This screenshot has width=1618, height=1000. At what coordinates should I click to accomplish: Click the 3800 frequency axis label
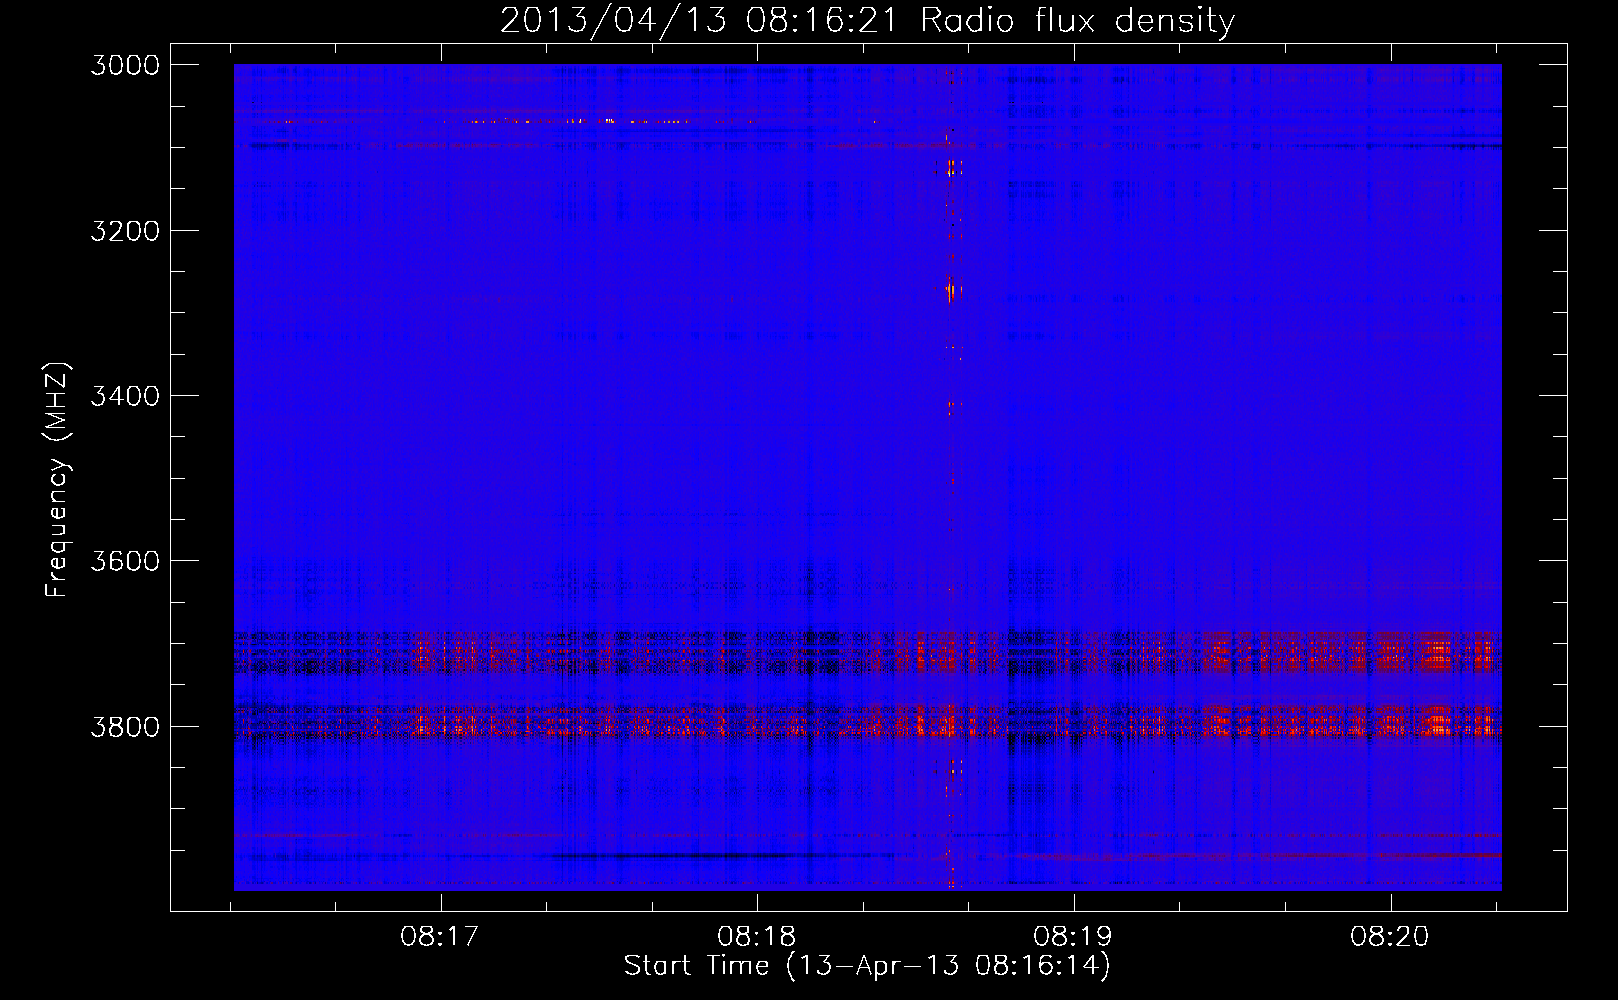pyautogui.click(x=125, y=726)
